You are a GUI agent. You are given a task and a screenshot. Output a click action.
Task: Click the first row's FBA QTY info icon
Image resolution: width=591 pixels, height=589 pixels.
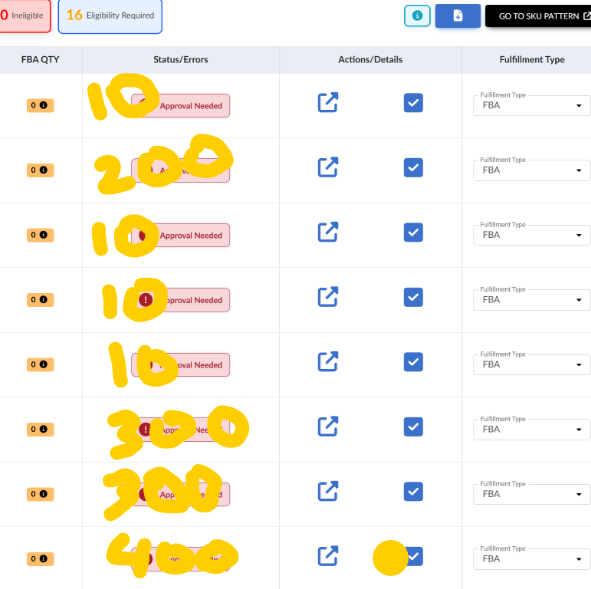[x=43, y=105]
